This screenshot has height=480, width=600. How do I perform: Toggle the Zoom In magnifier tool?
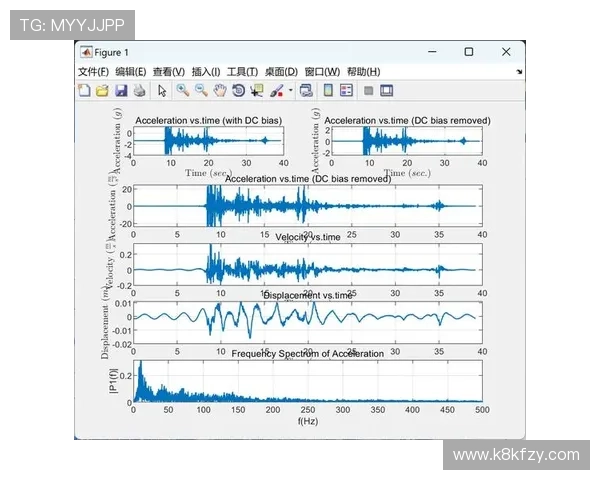(x=183, y=90)
